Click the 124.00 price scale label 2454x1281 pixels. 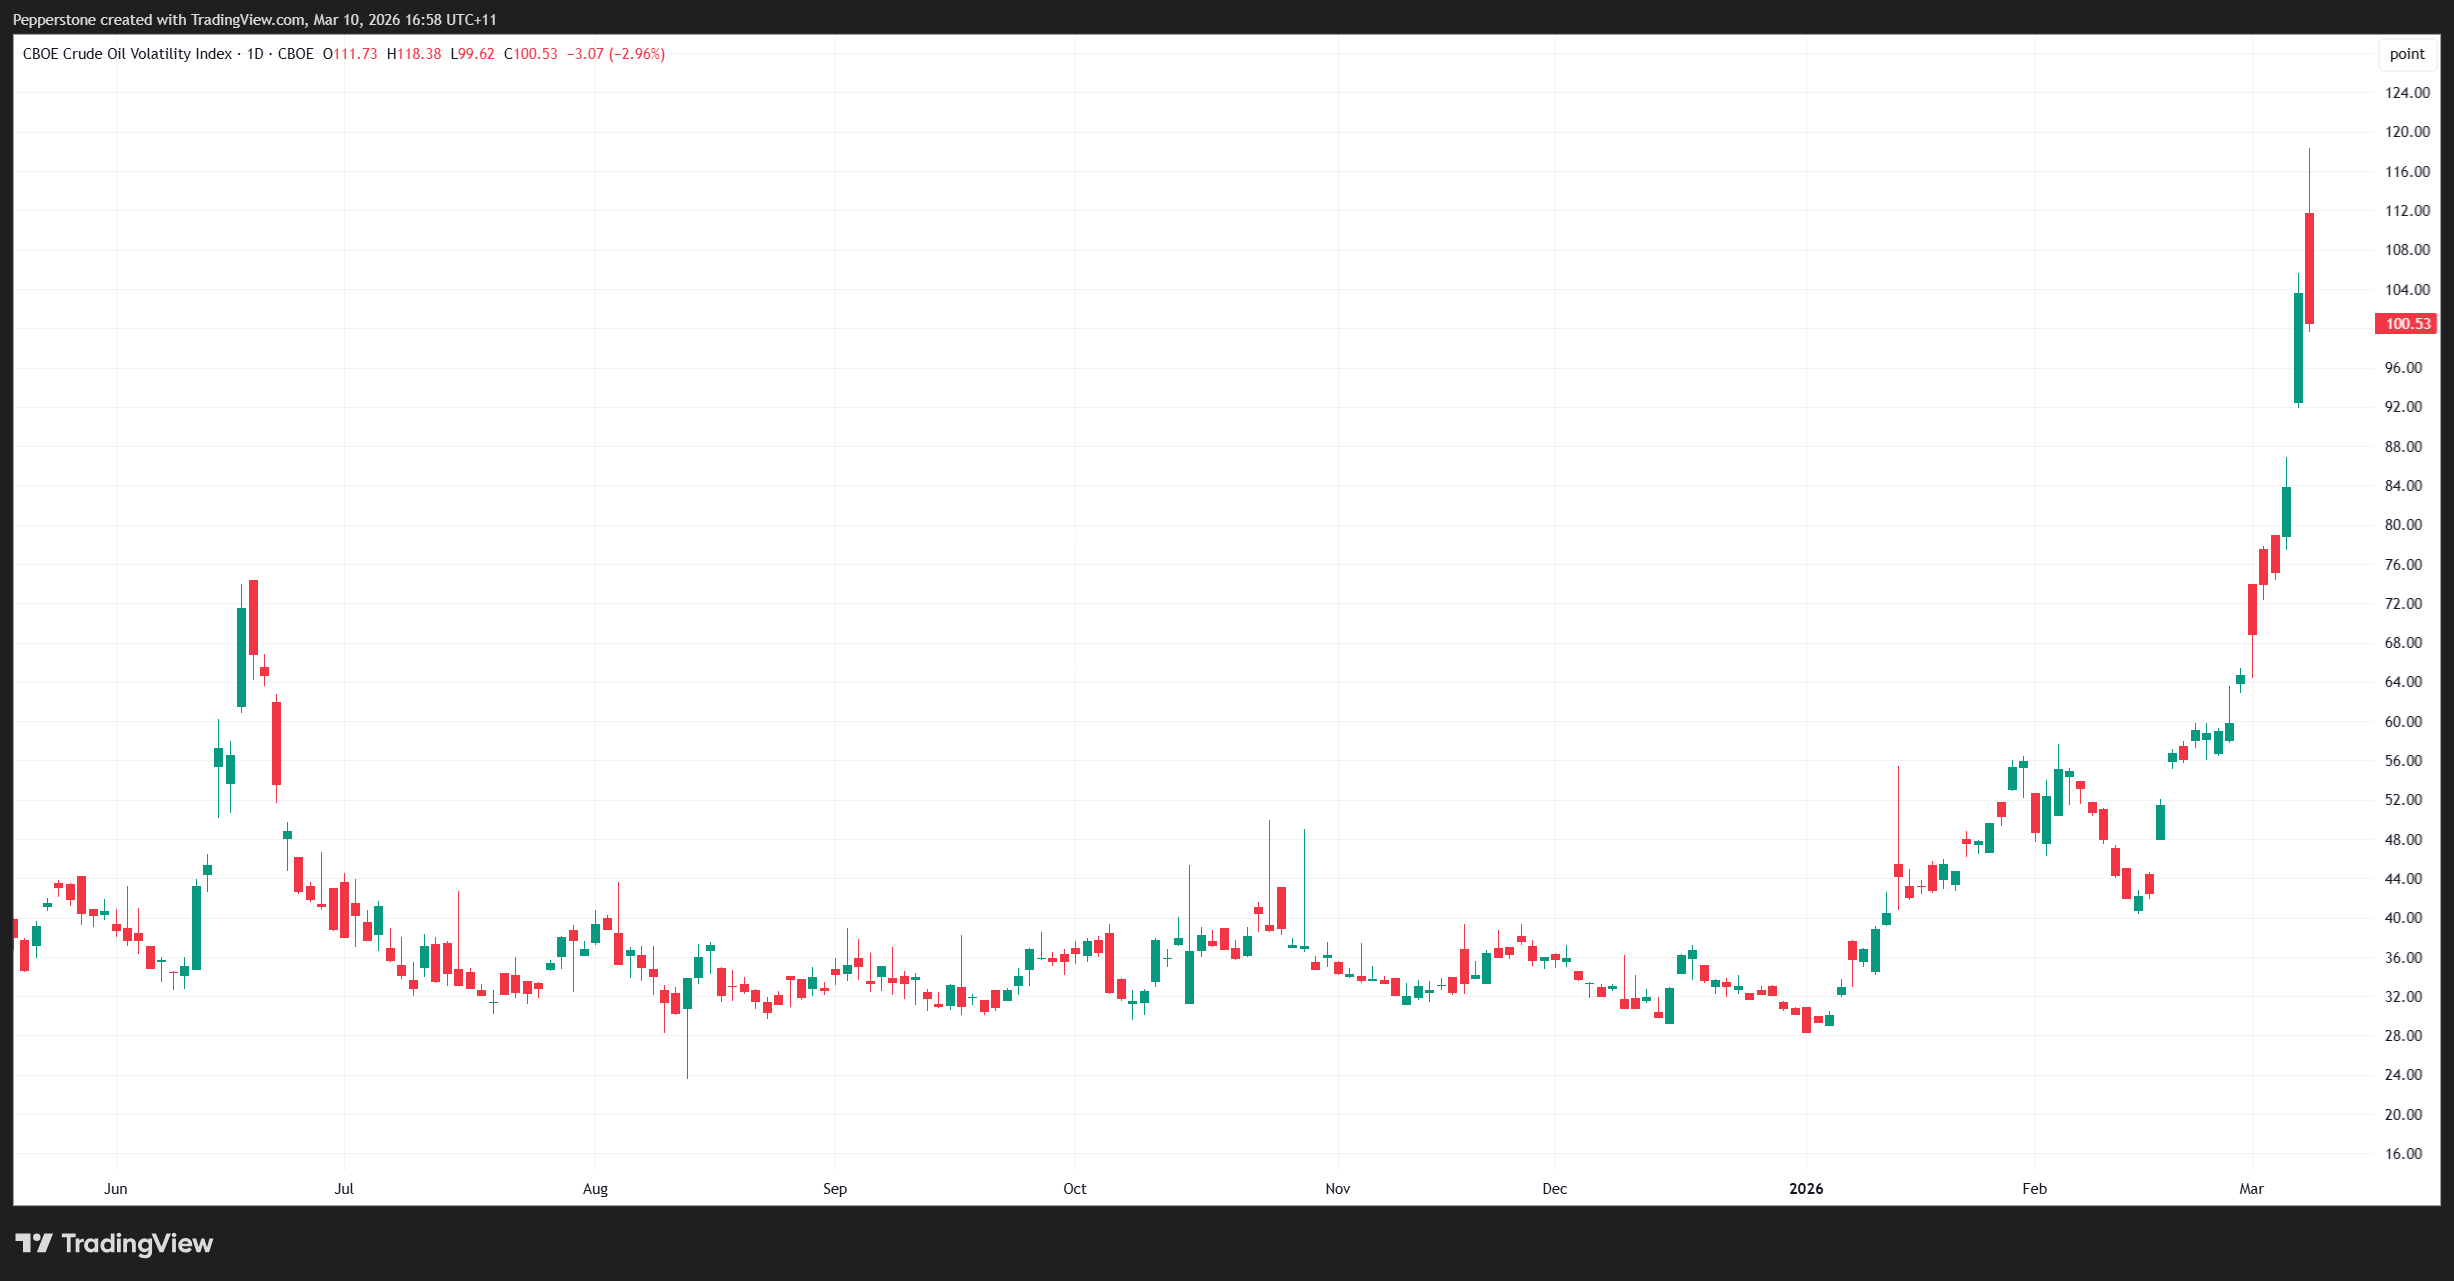tap(2406, 92)
